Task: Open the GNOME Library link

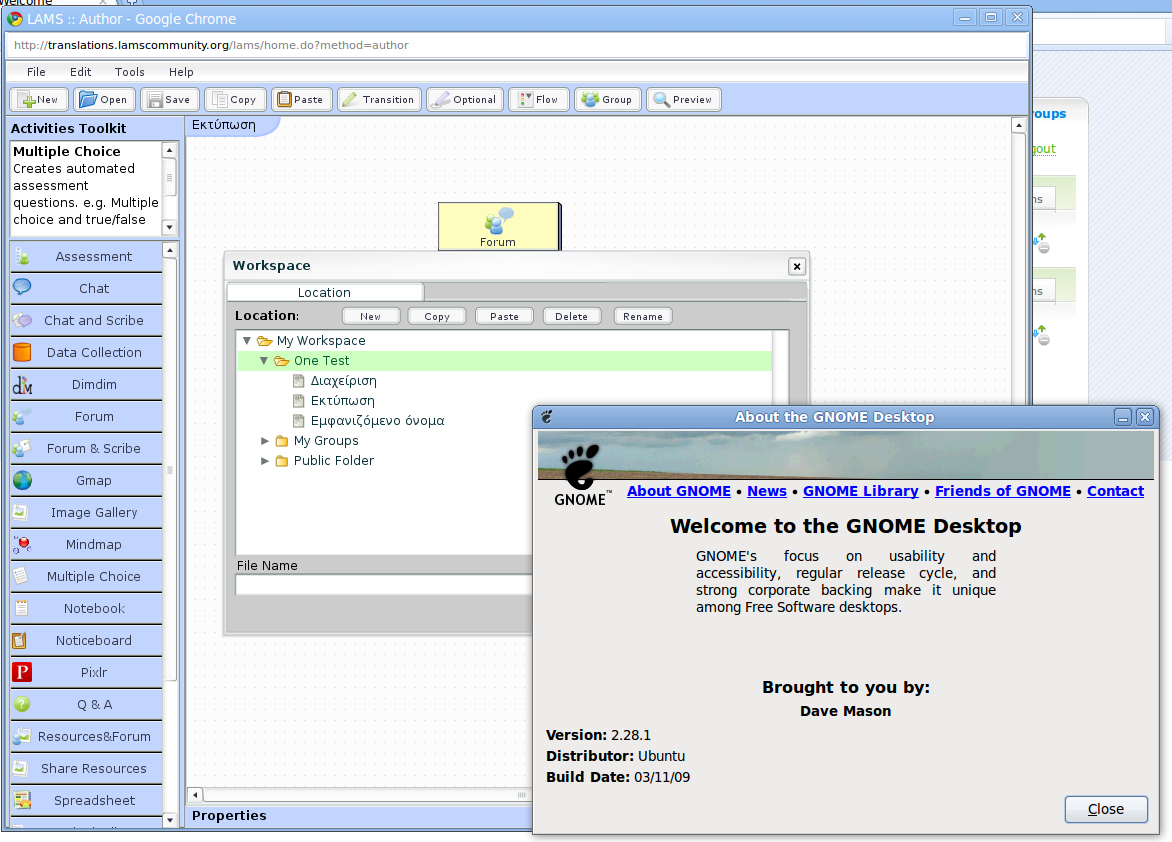Action: click(860, 491)
